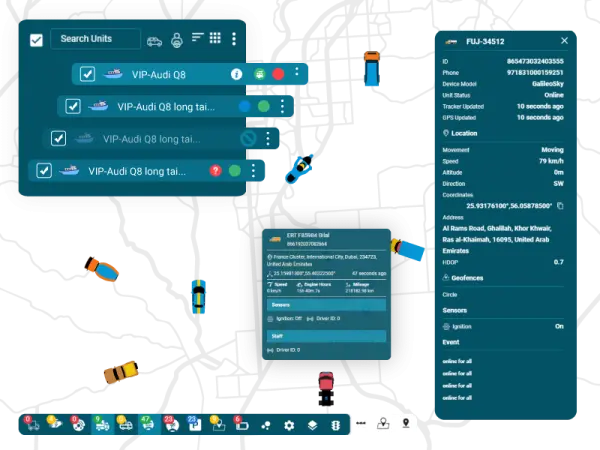Open the Staff bar in map popup

326,336
